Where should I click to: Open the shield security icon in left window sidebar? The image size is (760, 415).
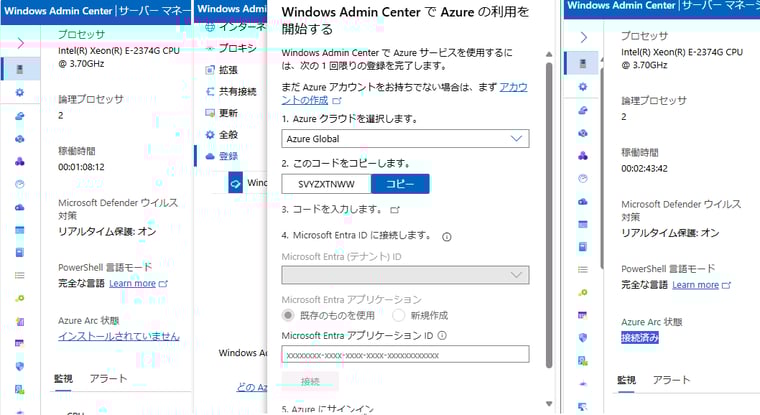(20, 366)
